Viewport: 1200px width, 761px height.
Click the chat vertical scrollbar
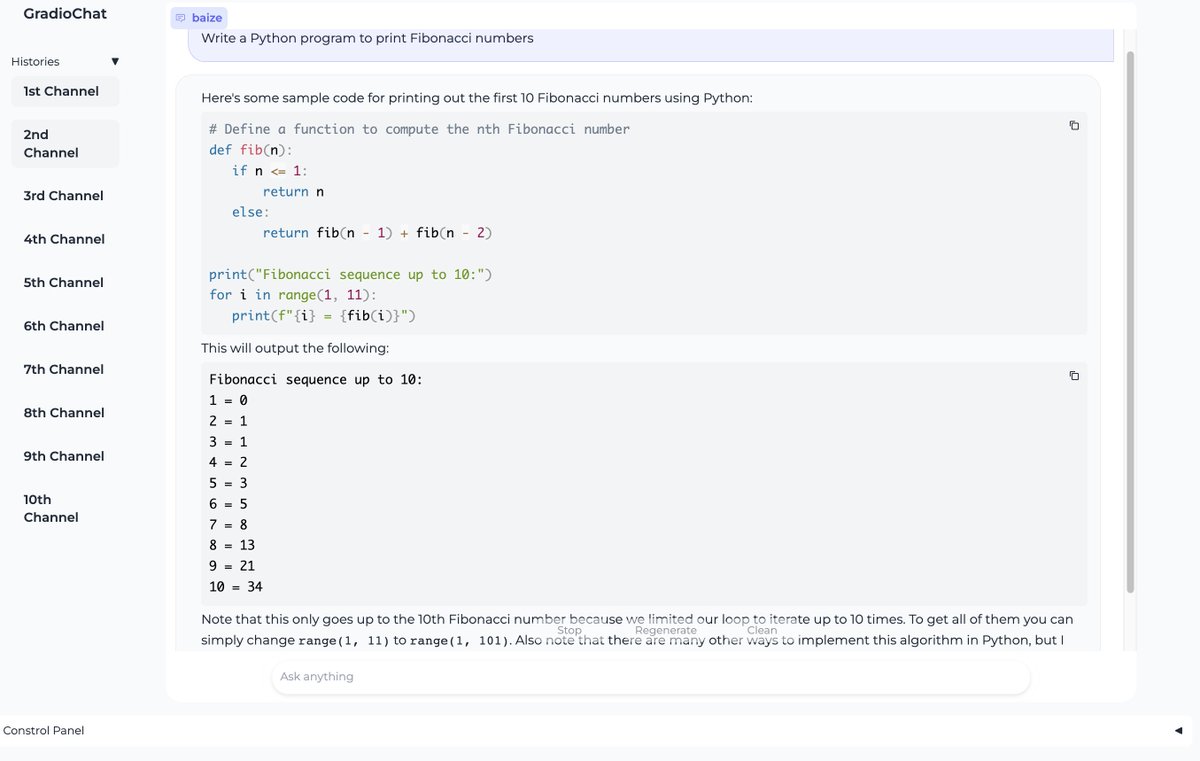click(1131, 320)
